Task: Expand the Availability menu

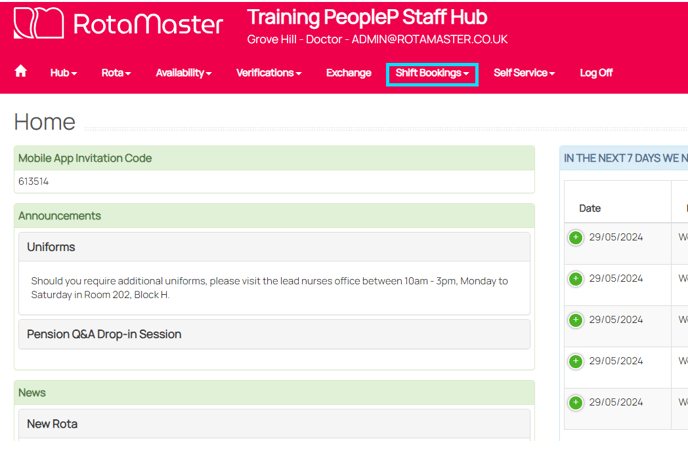Action: pyautogui.click(x=183, y=73)
